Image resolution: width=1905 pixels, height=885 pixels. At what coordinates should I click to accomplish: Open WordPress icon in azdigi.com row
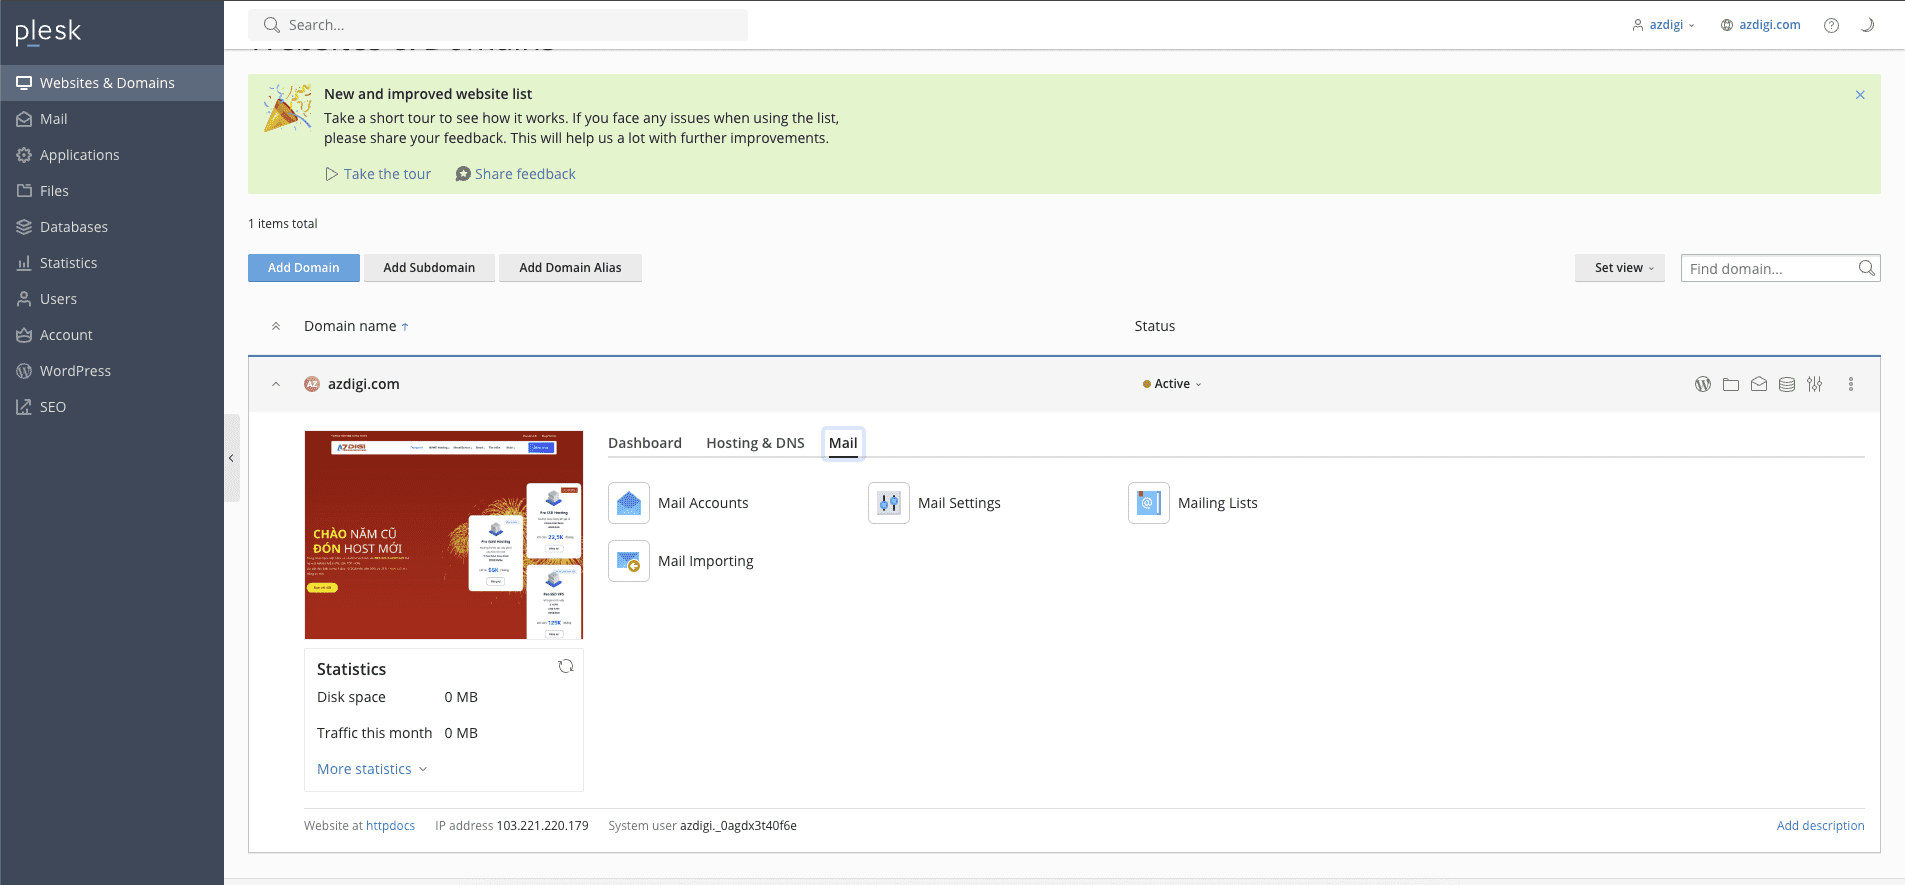[1702, 384]
